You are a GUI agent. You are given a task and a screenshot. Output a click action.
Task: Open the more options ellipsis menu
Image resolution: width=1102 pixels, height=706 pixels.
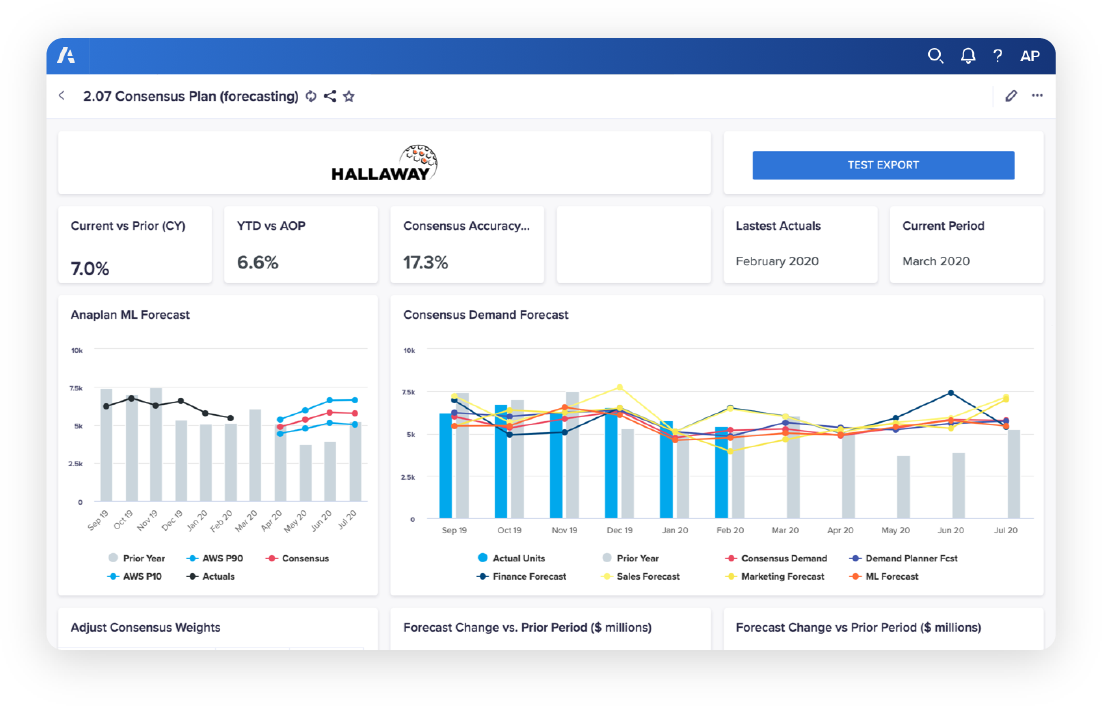coord(1037,96)
